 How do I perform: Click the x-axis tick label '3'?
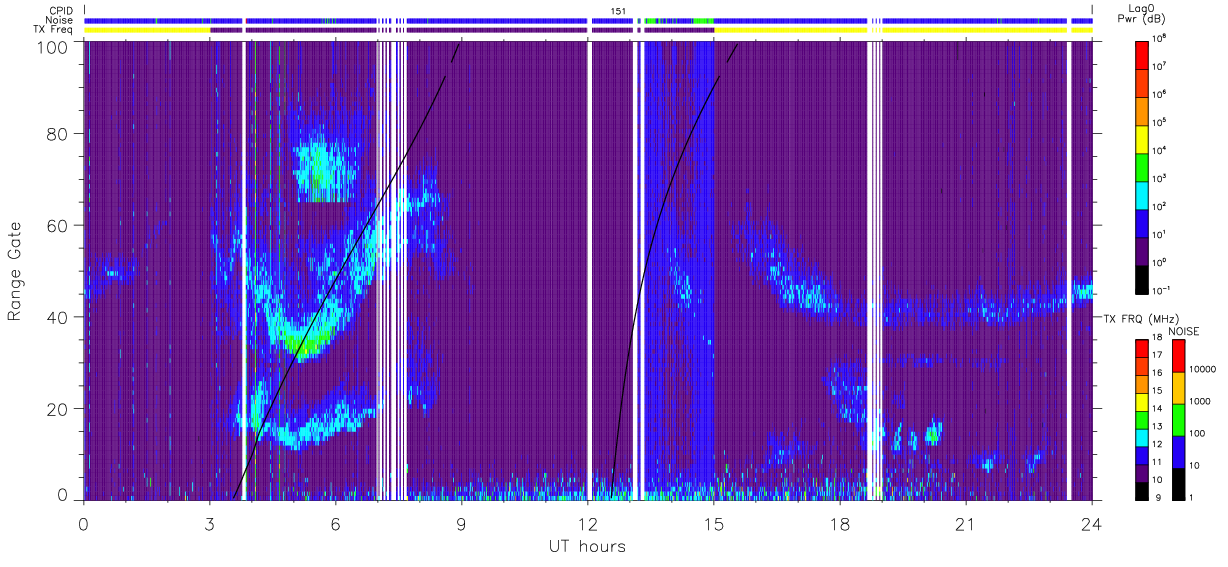coord(210,524)
